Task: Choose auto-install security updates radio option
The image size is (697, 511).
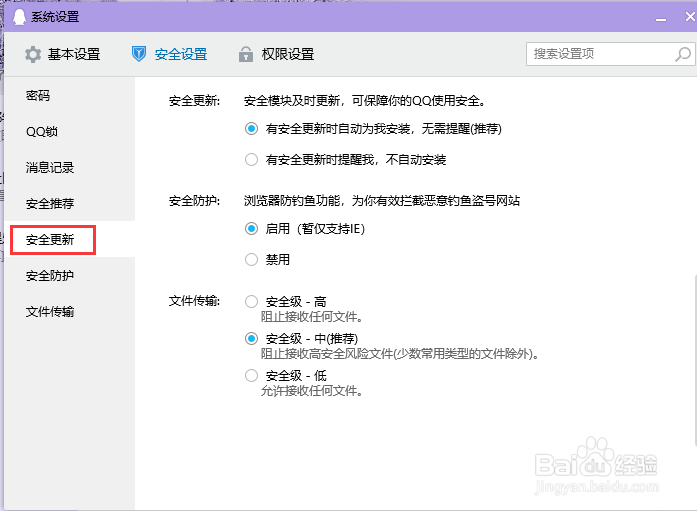Action: click(251, 129)
